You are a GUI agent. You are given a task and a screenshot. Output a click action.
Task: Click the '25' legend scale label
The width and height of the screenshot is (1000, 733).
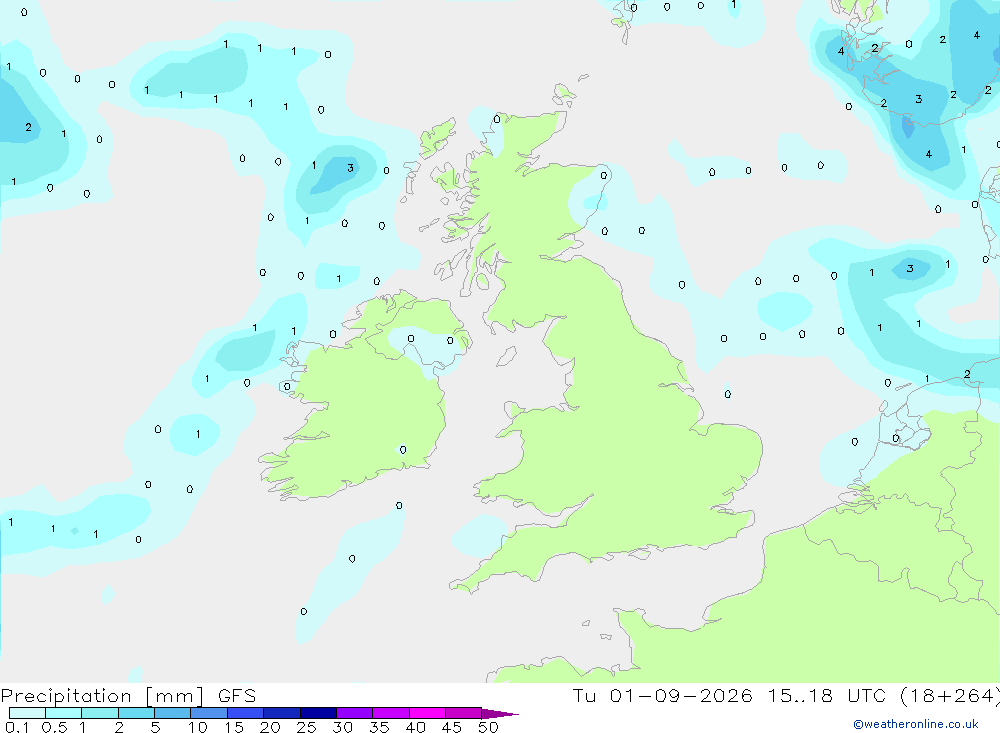tap(306, 727)
